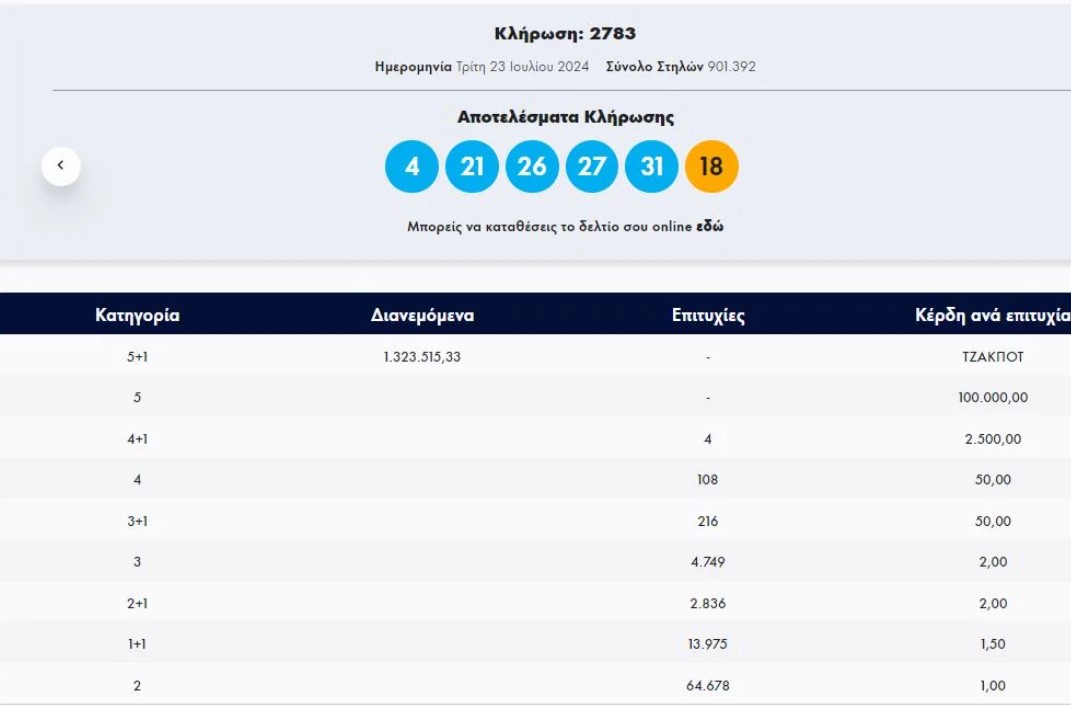This screenshot has width=1071, height=705.
Task: Click the 'ΤΖΑΚΠΟΤ' winnings cell
Action: coord(992,357)
